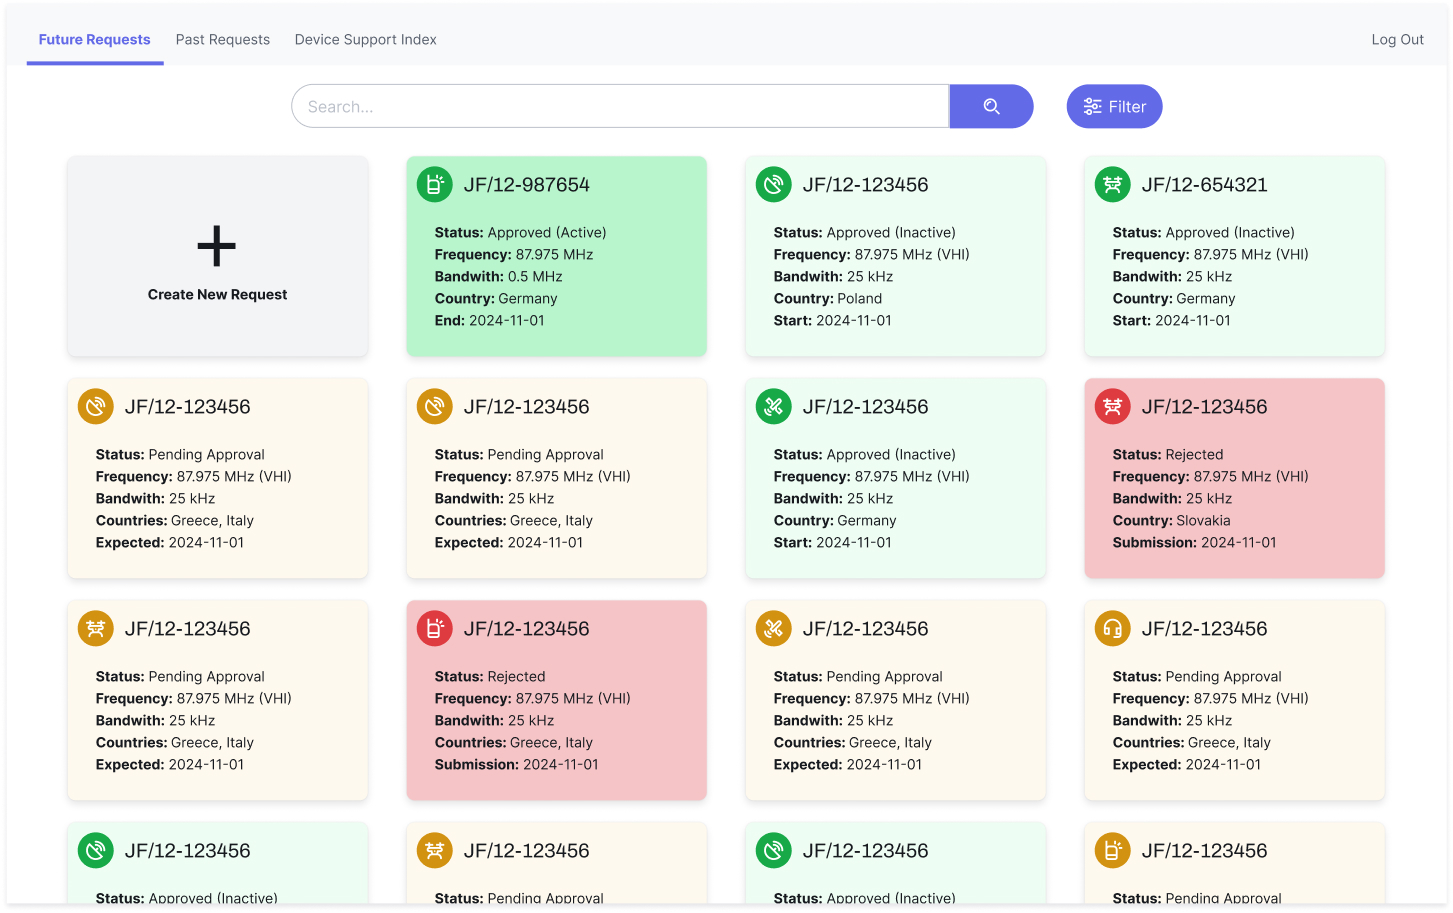
Task: Click the orange walkie-talkie icon on the pending card
Action: 1112,851
